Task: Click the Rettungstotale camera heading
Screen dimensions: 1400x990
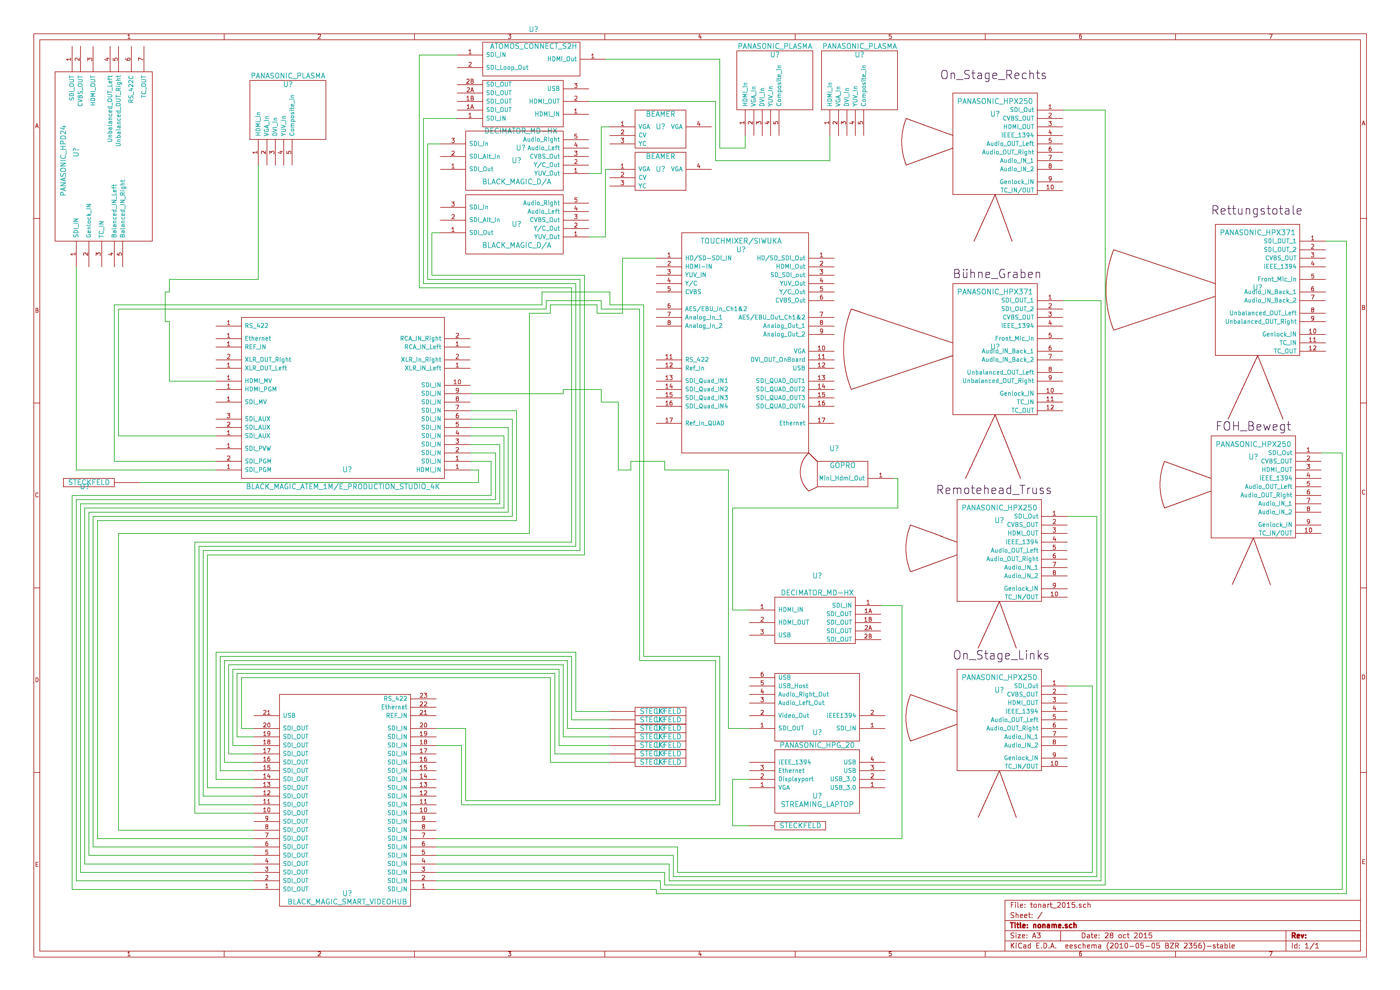Action: point(1257,210)
